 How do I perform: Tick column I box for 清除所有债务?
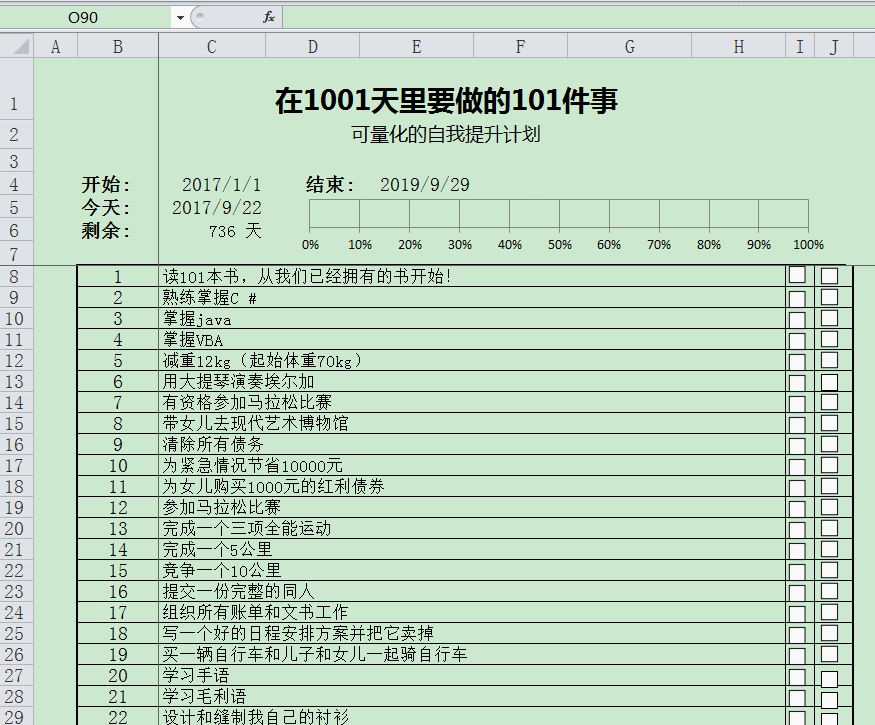point(797,446)
